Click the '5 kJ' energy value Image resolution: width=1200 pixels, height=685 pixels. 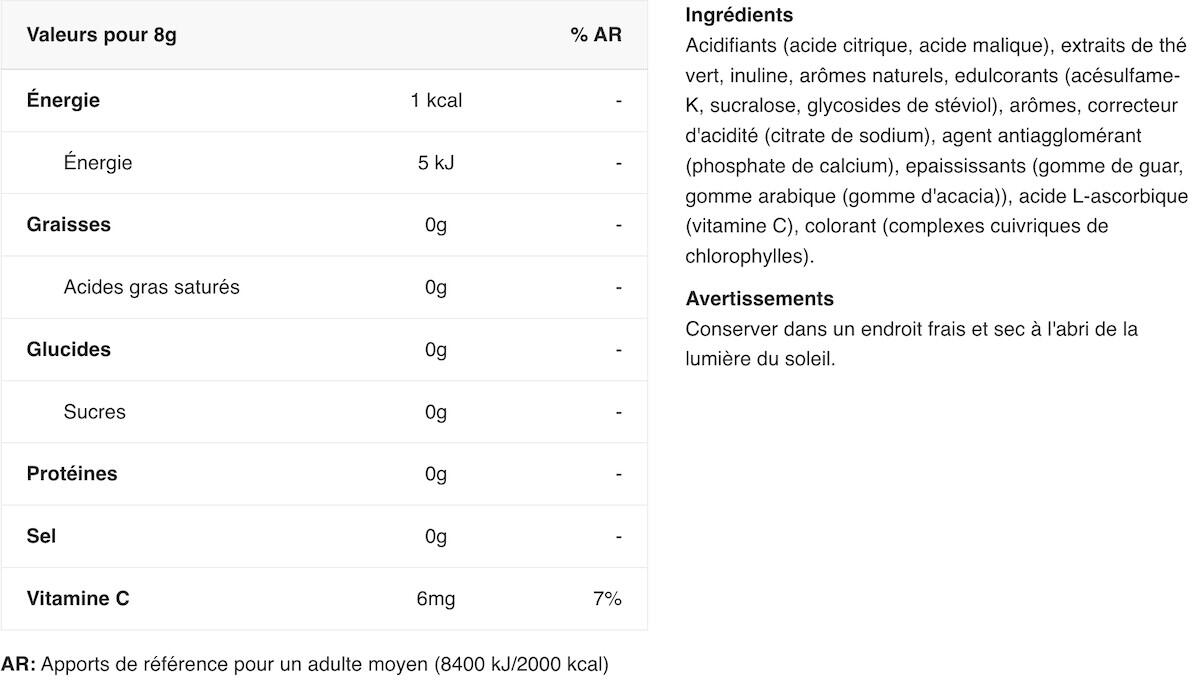coord(436,163)
